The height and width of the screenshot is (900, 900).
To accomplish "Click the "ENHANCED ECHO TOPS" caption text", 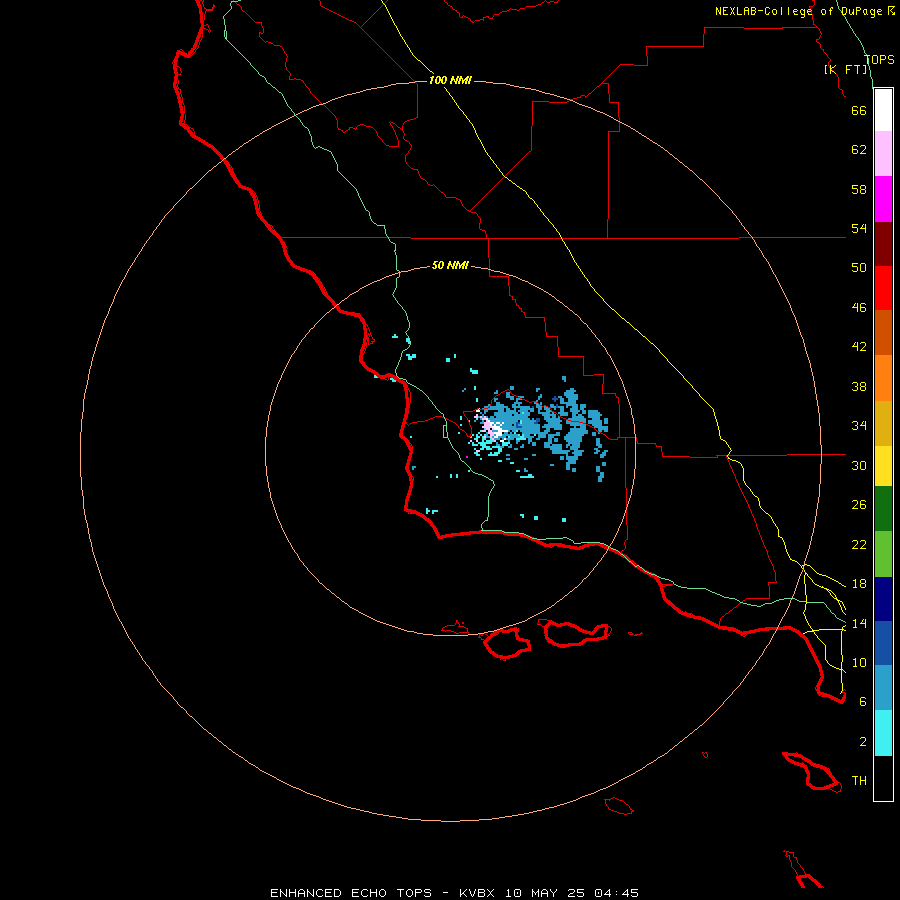I will [351, 893].
